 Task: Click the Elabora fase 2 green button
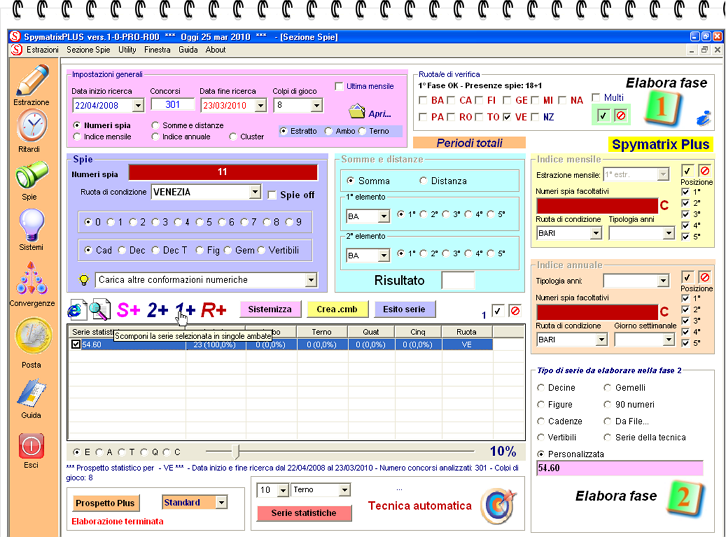[x=686, y=498]
